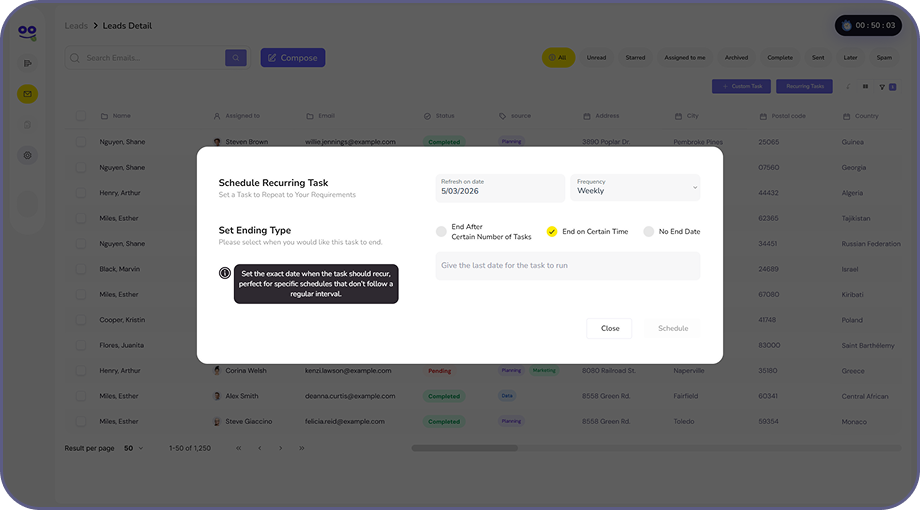
Task: Switch to the Unread filter tab
Action: (596, 58)
